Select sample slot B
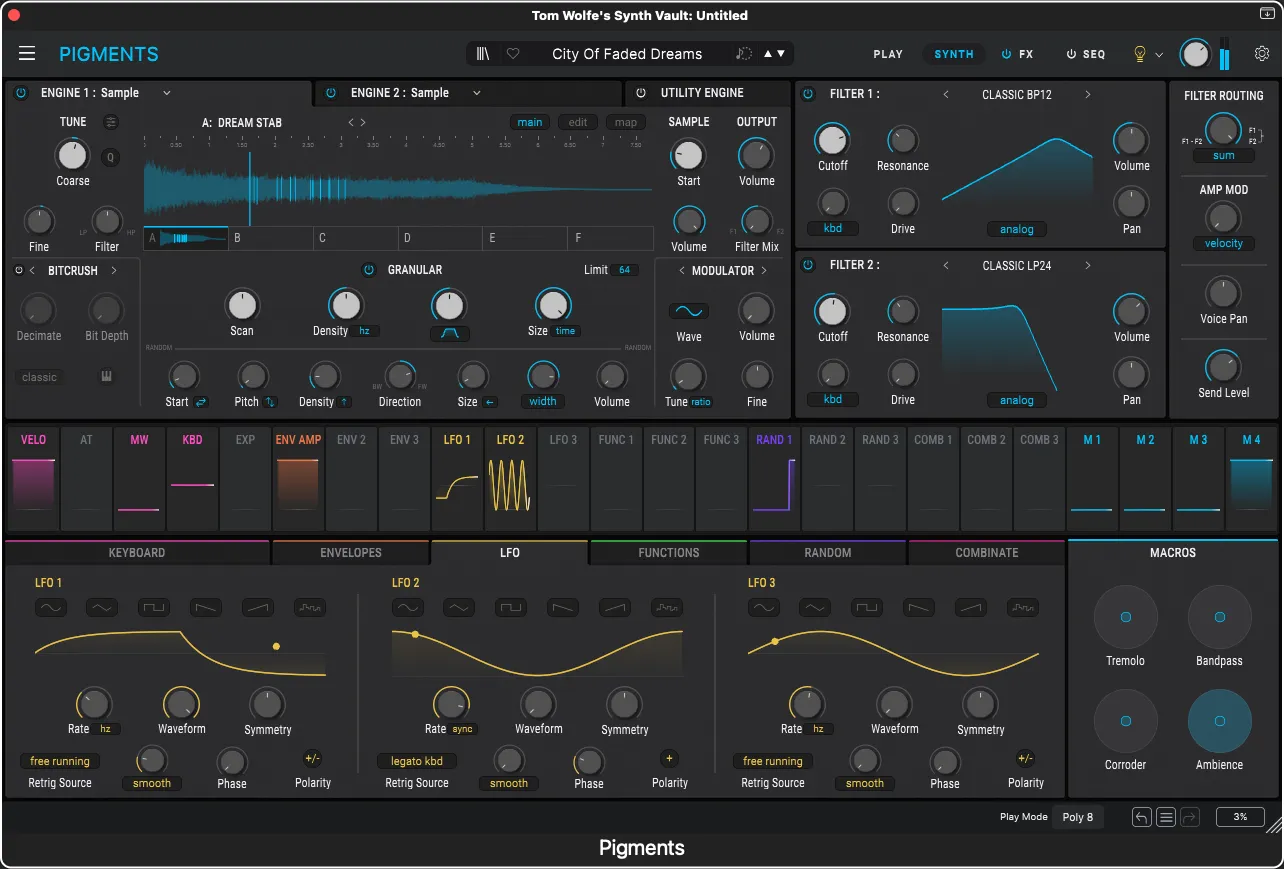Viewport: 1284px width, 869px height. 271,238
